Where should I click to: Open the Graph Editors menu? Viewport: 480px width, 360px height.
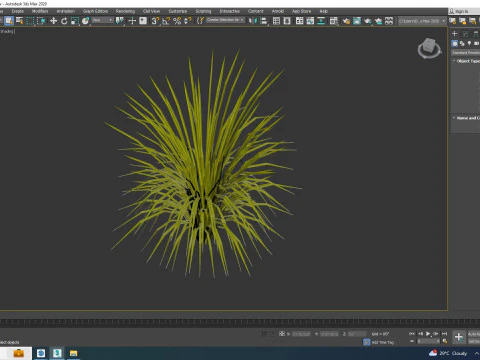click(95, 11)
